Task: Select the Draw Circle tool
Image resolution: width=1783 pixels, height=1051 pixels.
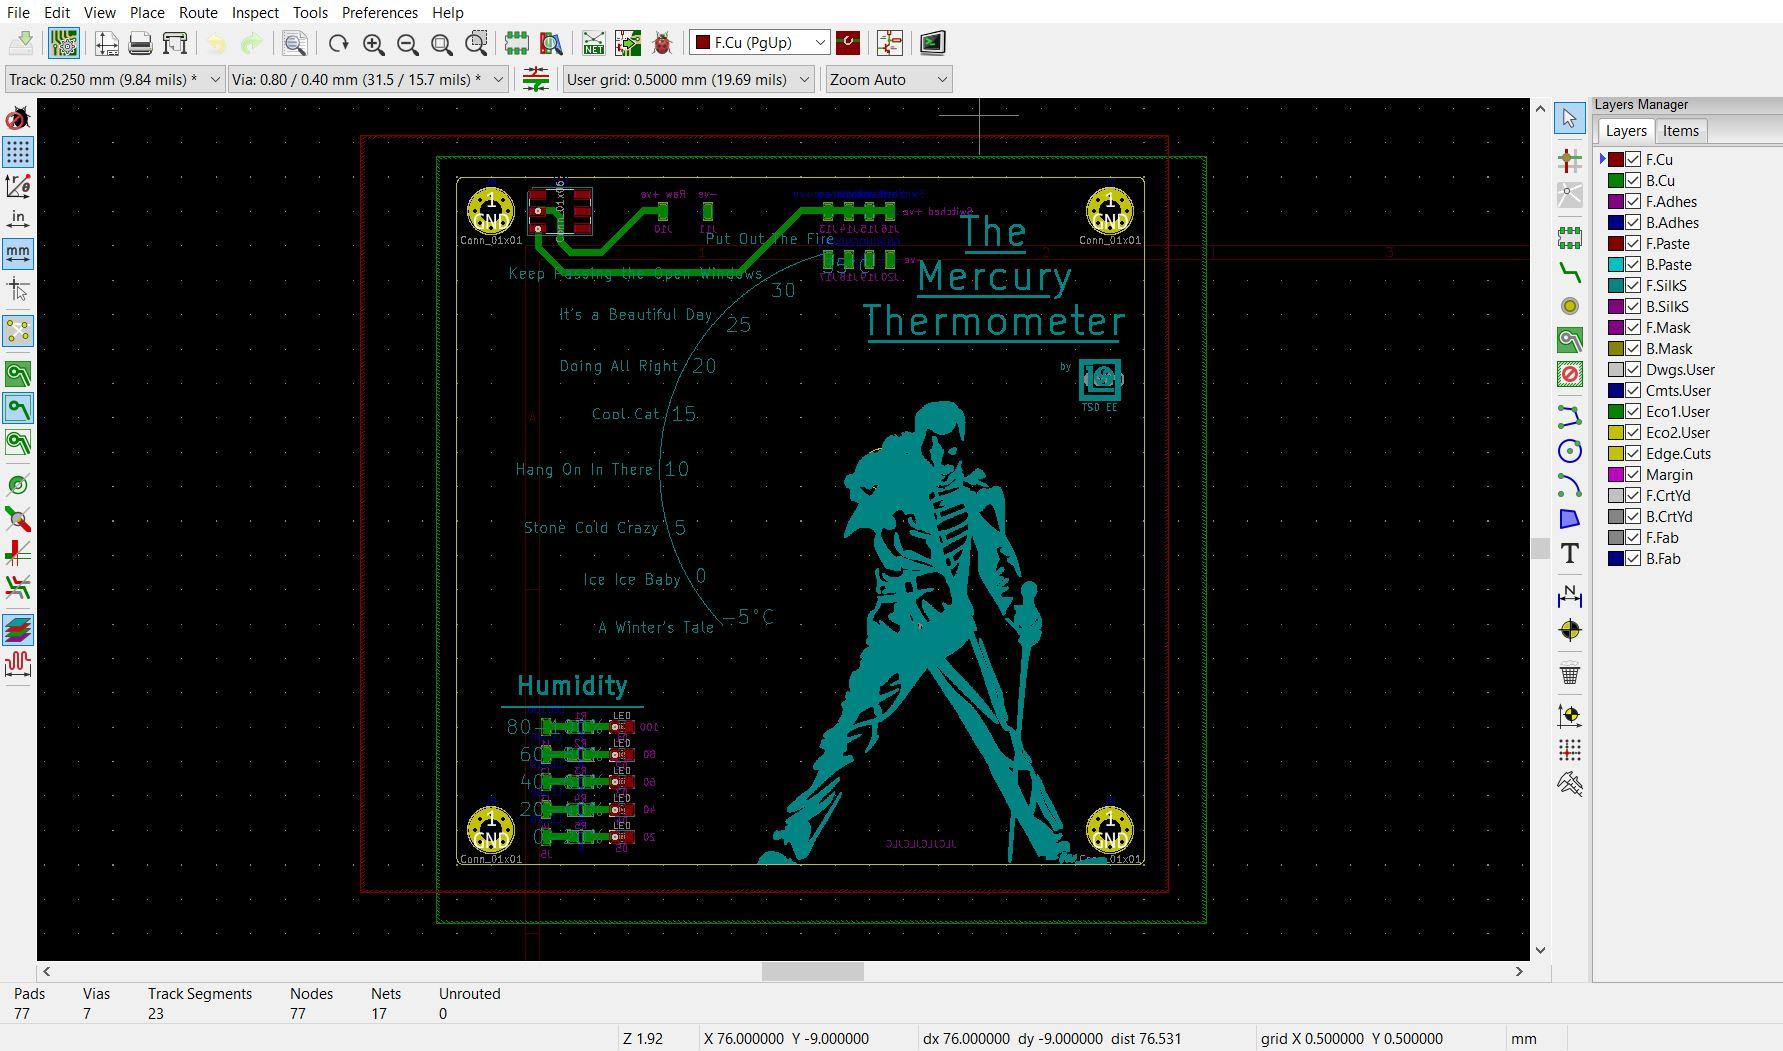Action: coord(1570,451)
